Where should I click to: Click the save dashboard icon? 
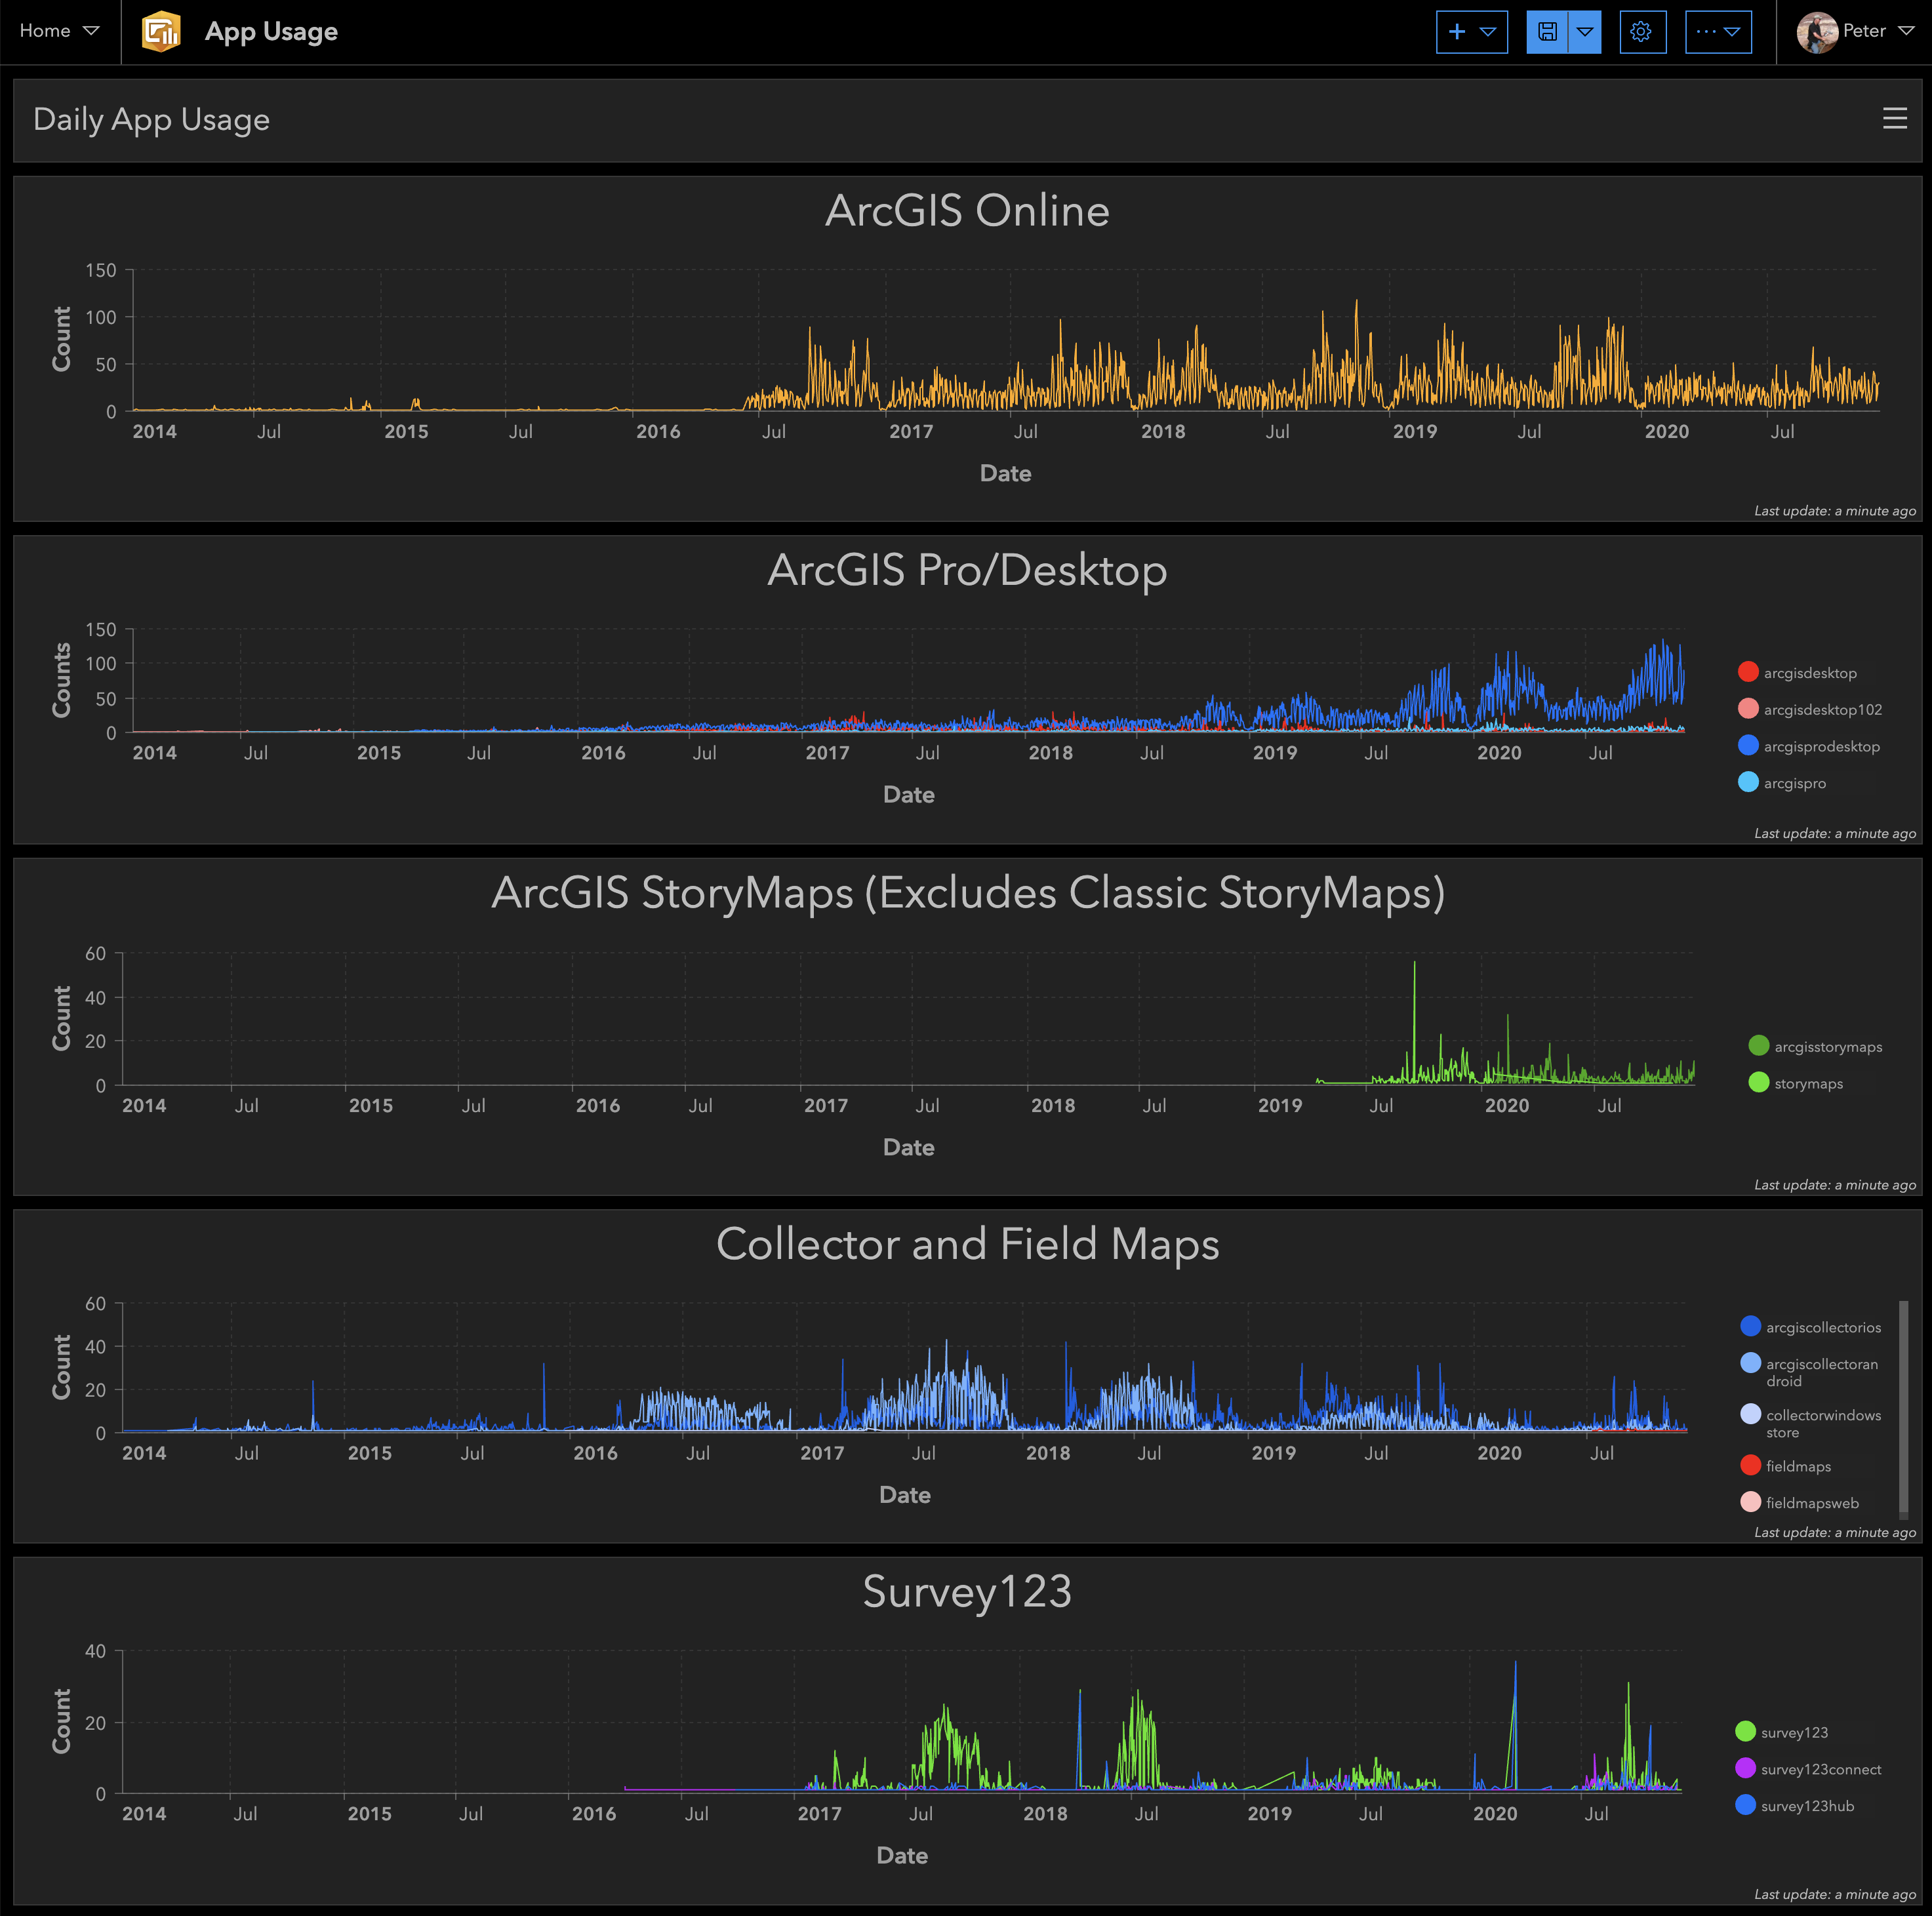1547,31
